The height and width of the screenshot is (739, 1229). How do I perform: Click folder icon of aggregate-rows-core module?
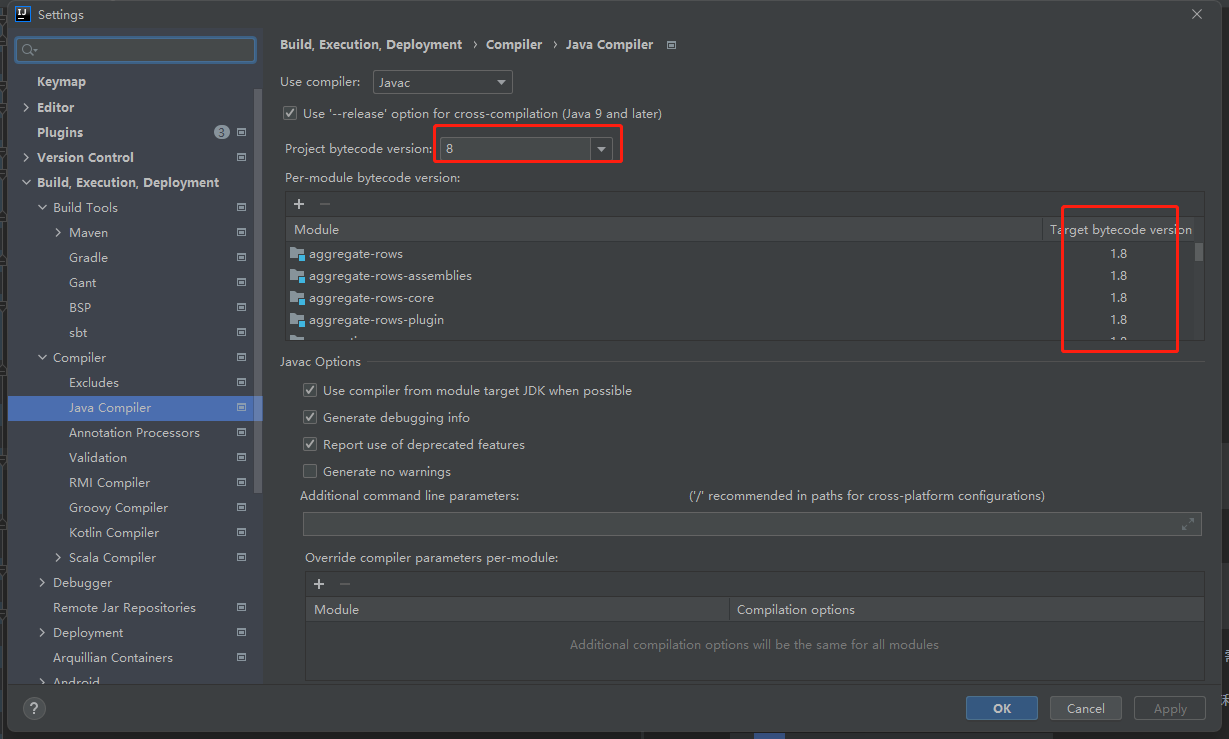coord(297,298)
